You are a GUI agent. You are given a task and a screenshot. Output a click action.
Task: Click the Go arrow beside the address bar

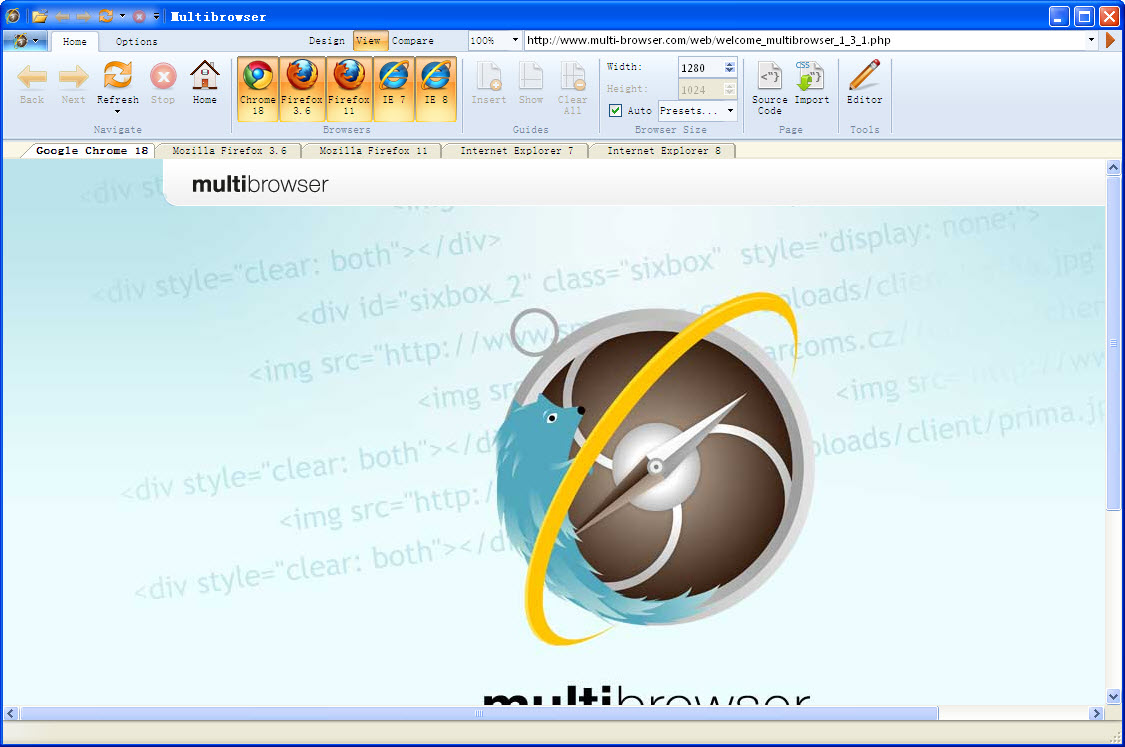coord(1110,41)
